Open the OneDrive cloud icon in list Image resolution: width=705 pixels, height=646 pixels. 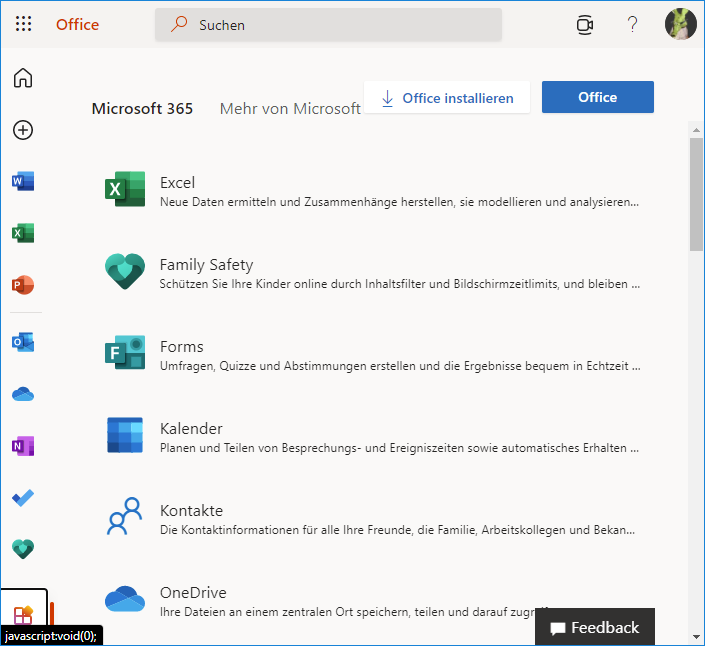(125, 598)
